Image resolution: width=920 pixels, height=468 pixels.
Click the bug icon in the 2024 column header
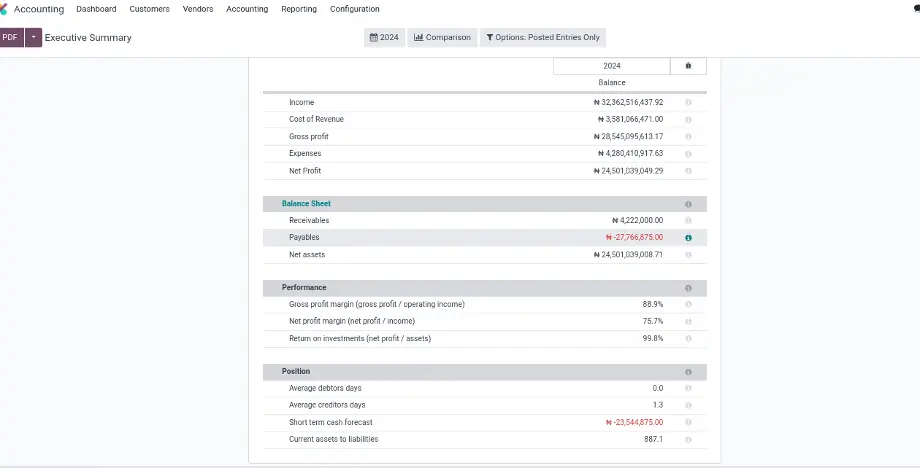click(688, 66)
